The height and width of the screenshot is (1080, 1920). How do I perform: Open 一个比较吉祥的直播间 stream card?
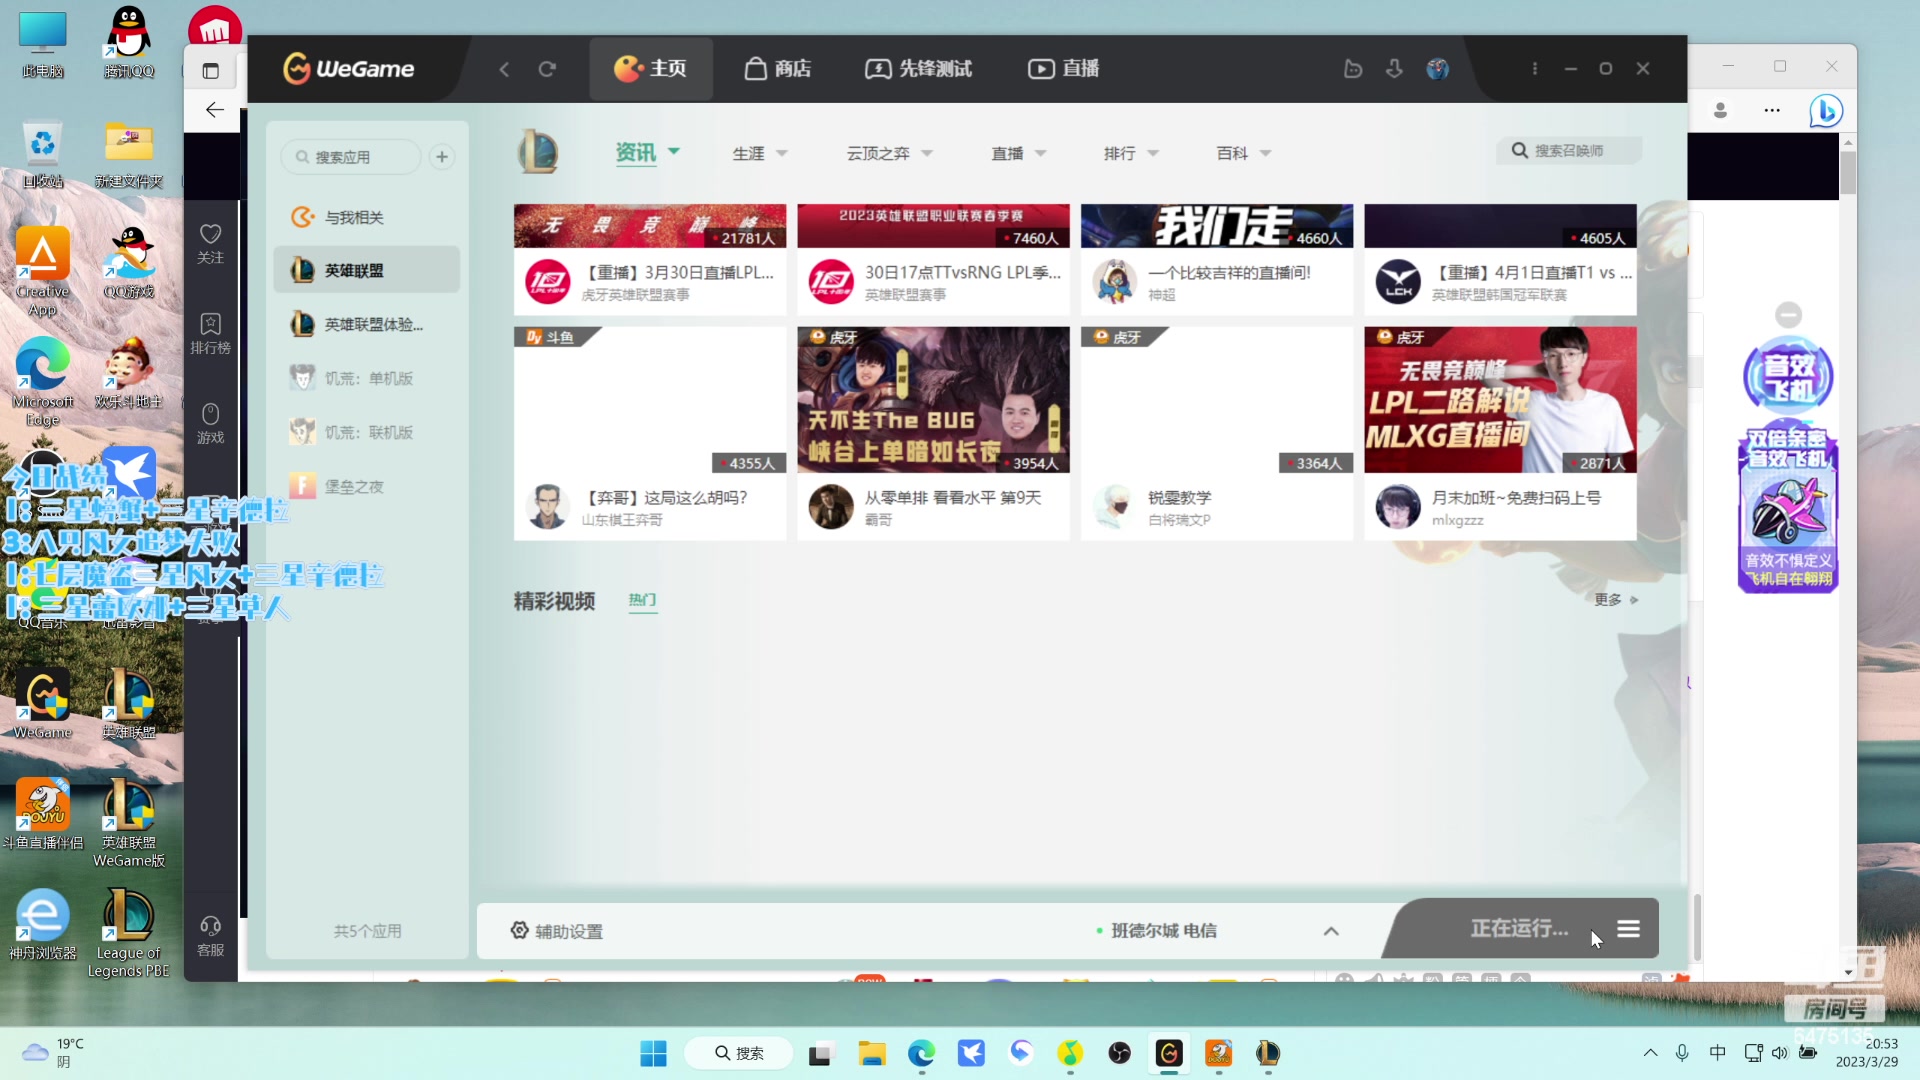(x=1217, y=260)
